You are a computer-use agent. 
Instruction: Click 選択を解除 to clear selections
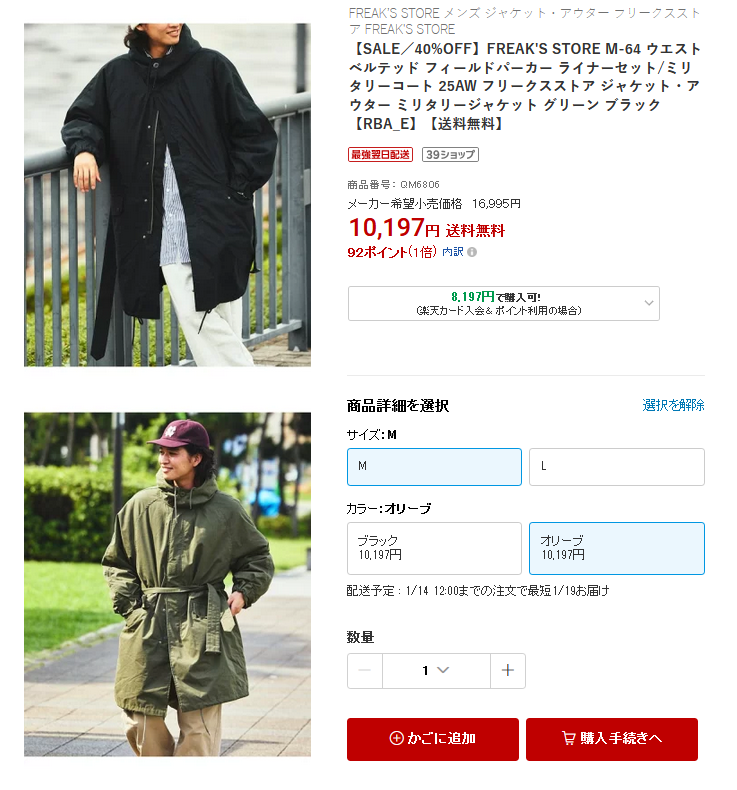(x=673, y=405)
